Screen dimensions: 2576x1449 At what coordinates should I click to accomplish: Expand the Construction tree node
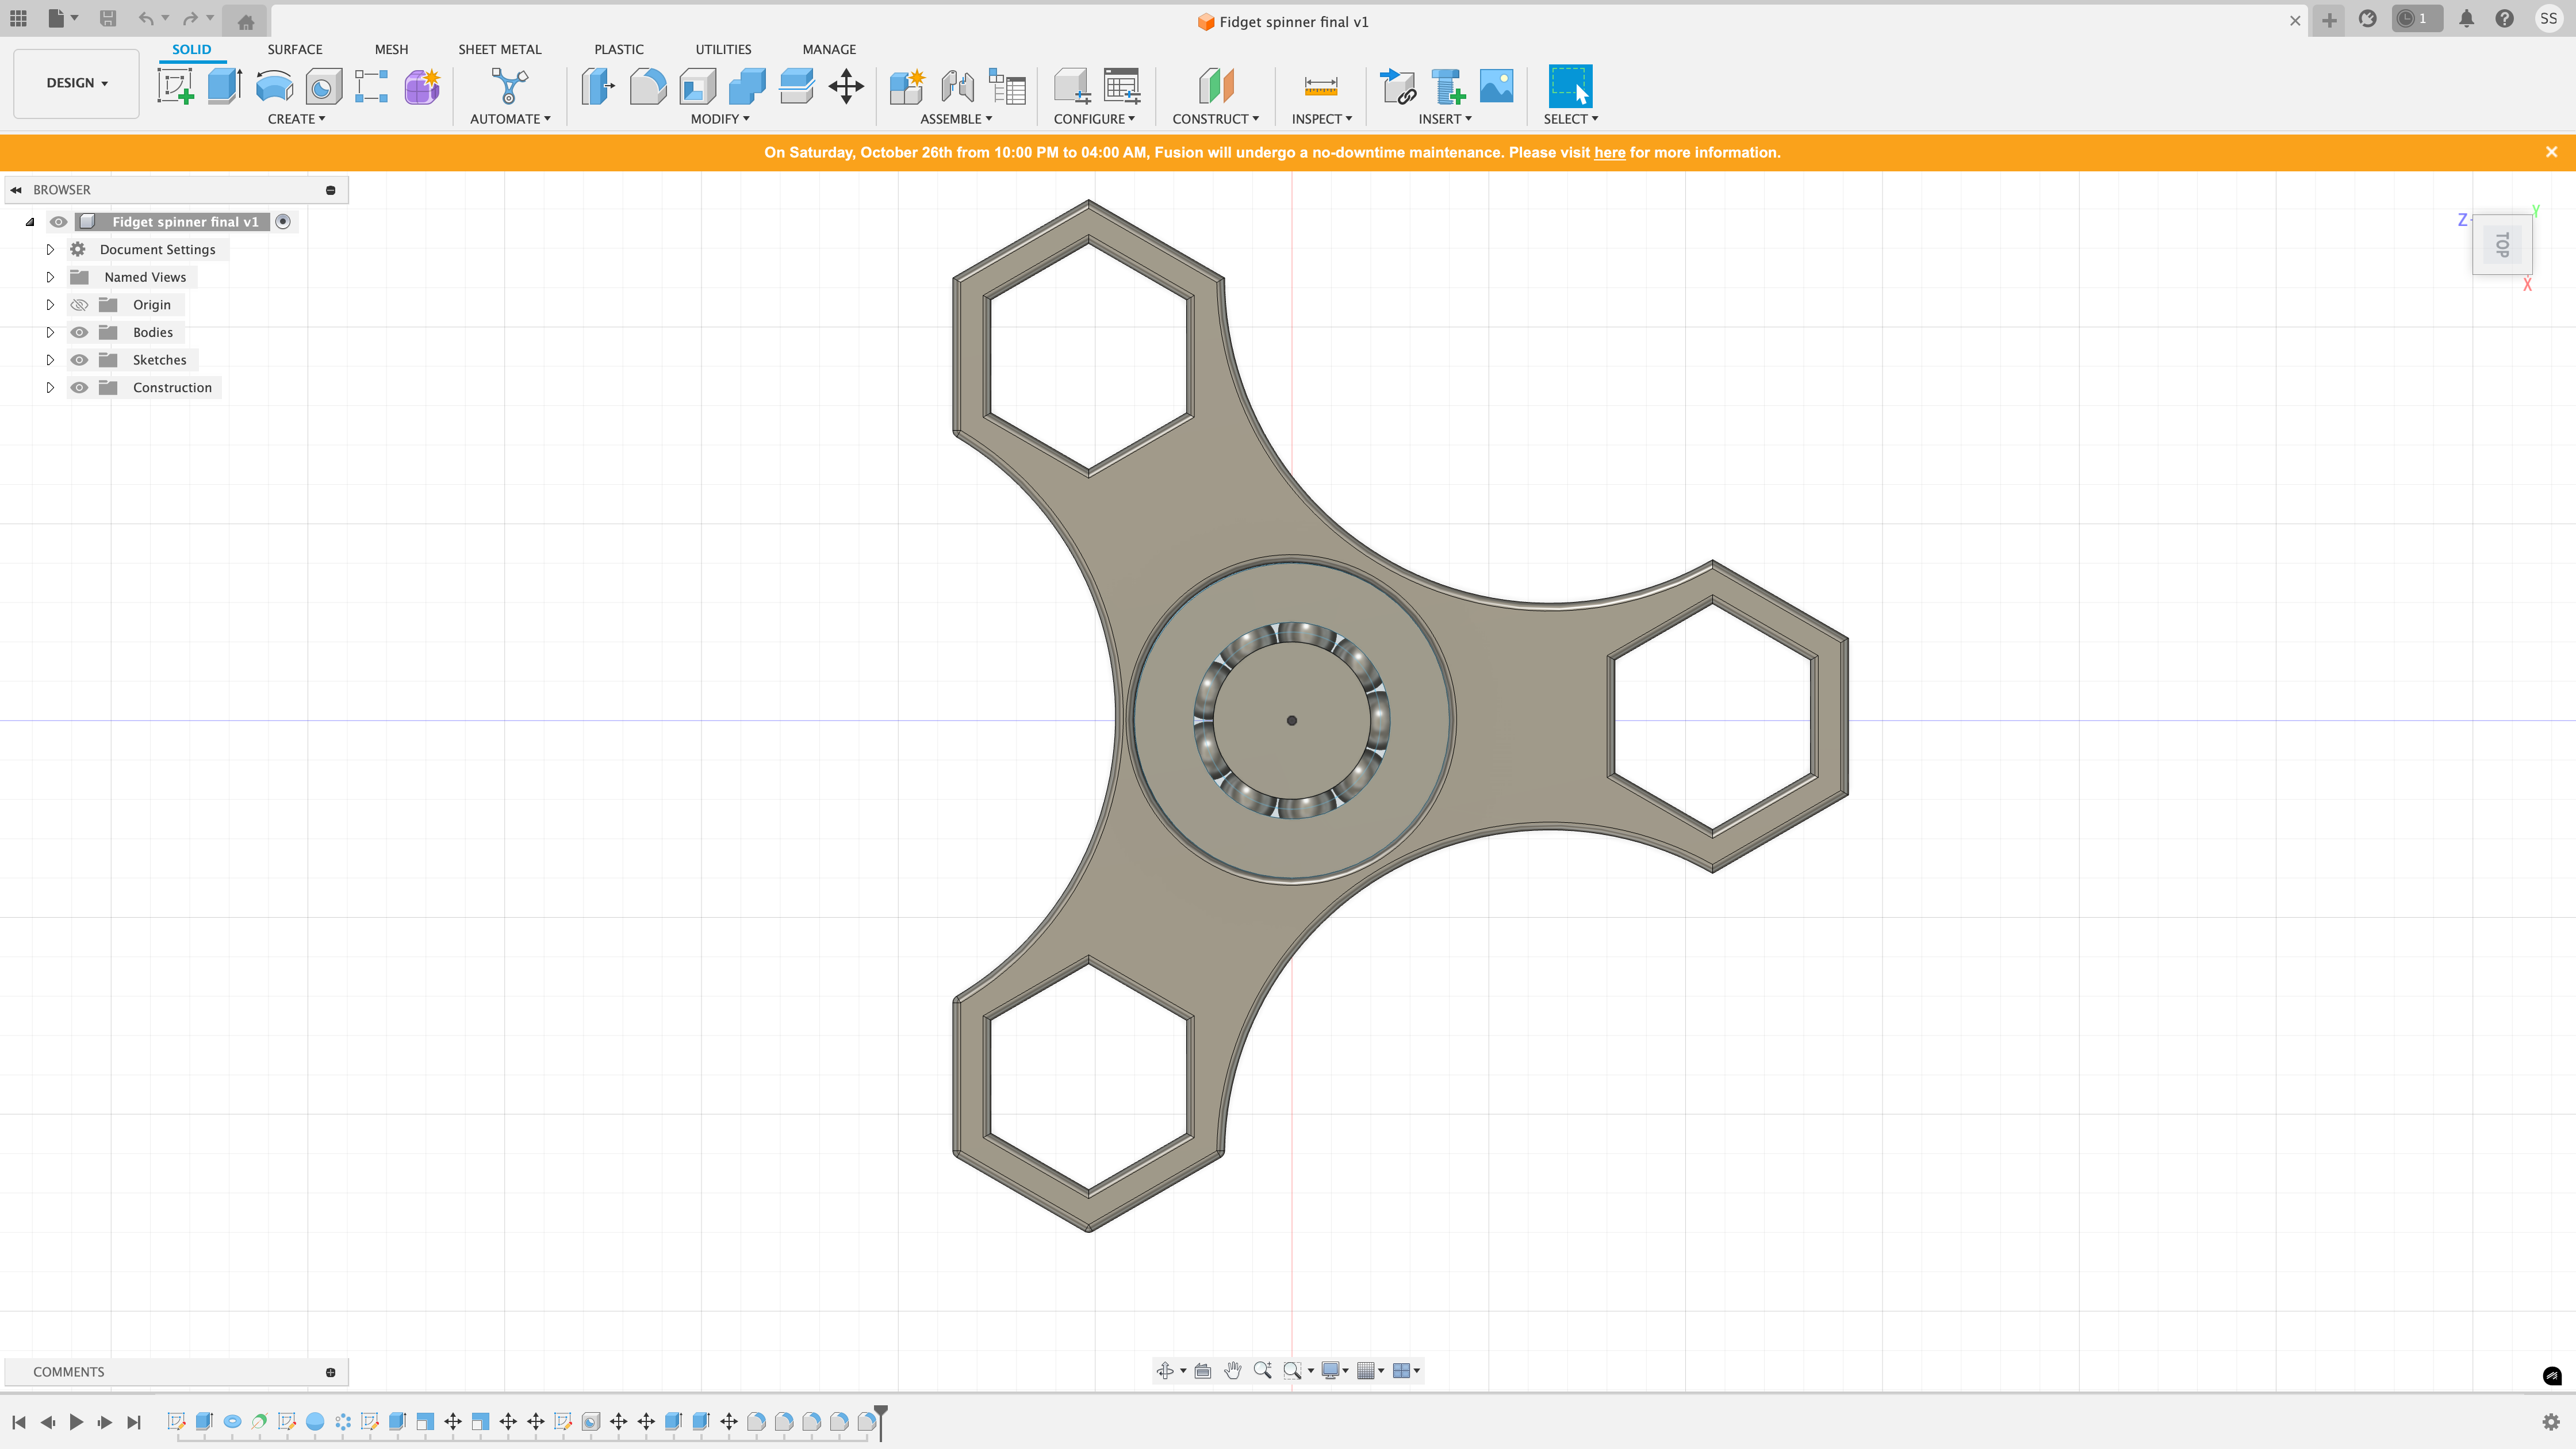(x=50, y=388)
